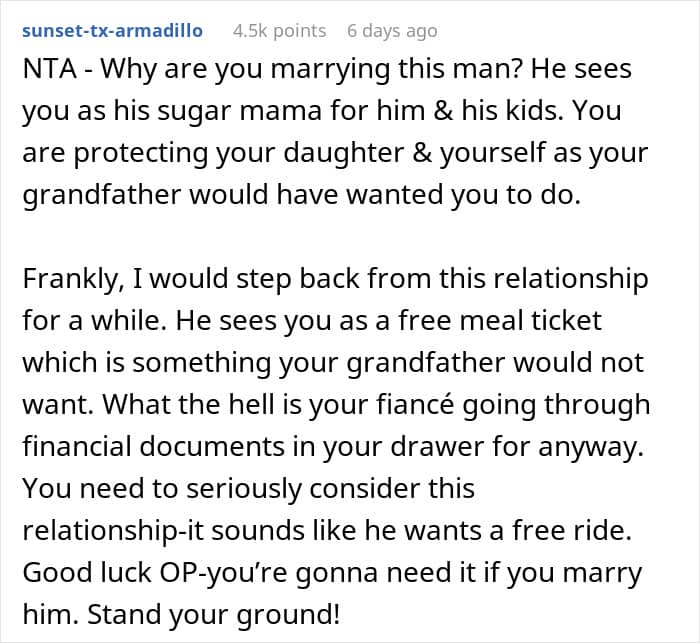Viewport: 700px width, 643px height.
Task: Click "gonna need it if you marry"
Action: 452,571
